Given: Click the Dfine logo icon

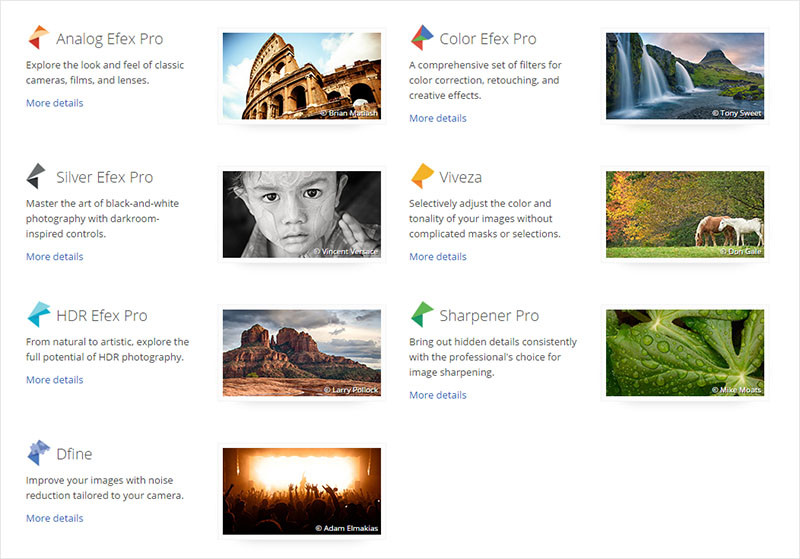Looking at the screenshot, I should pos(38,453).
